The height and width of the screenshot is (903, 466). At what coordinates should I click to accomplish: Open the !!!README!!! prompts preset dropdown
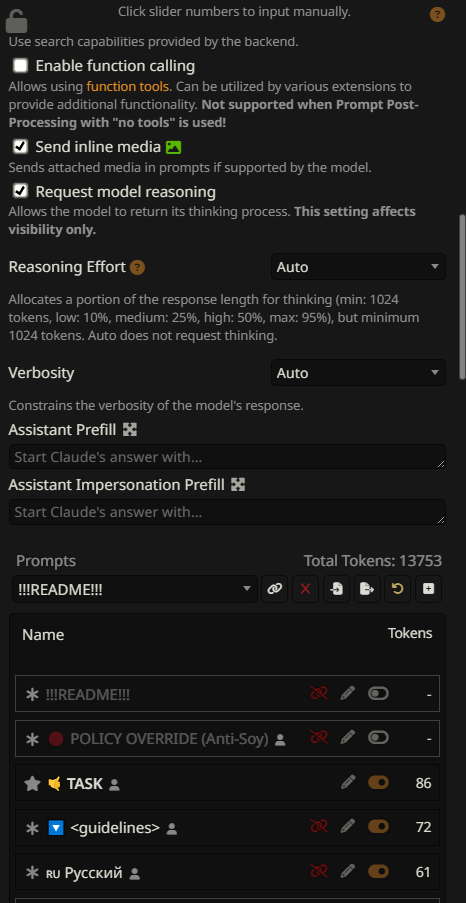pyautogui.click(x=135, y=589)
